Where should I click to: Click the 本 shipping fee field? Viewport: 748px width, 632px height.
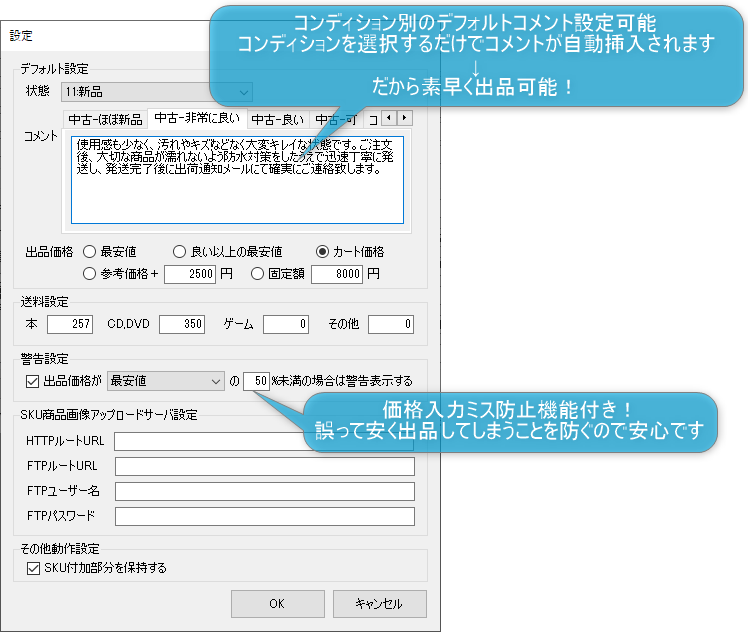[x=70, y=324]
